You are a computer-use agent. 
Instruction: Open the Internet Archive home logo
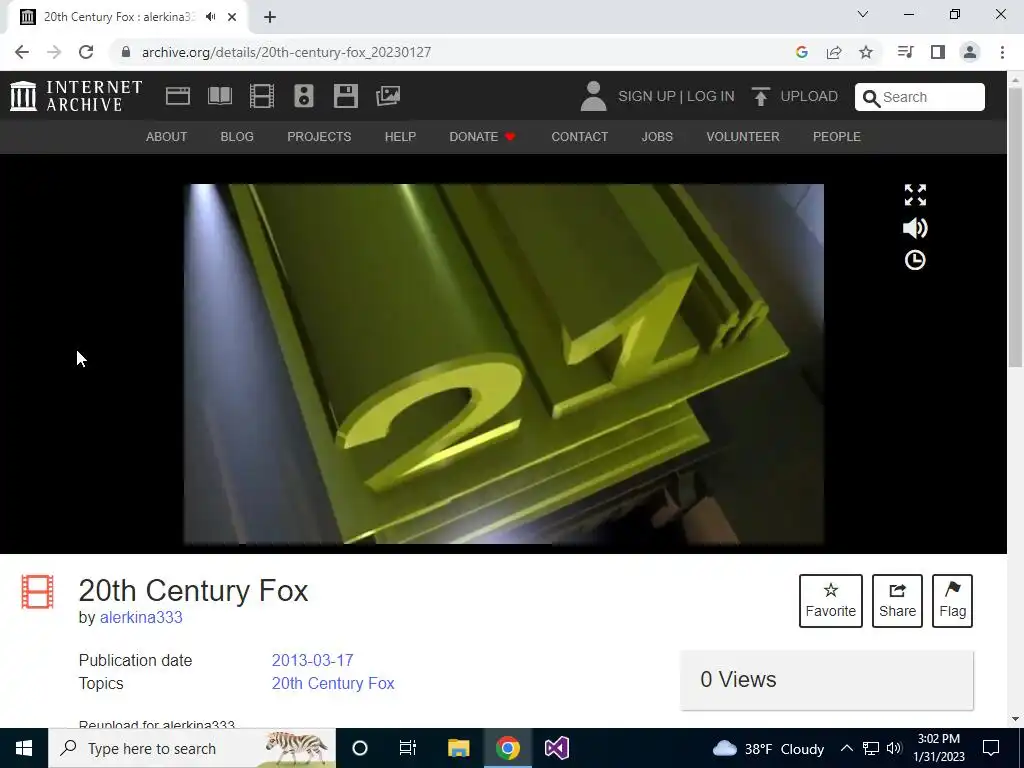tap(76, 96)
